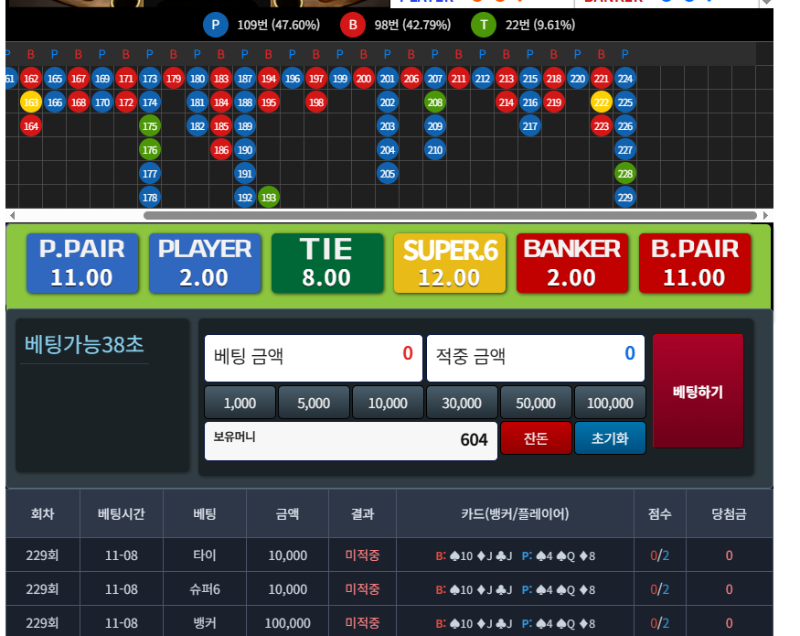Click the blue P player statistics icon

coord(215,25)
